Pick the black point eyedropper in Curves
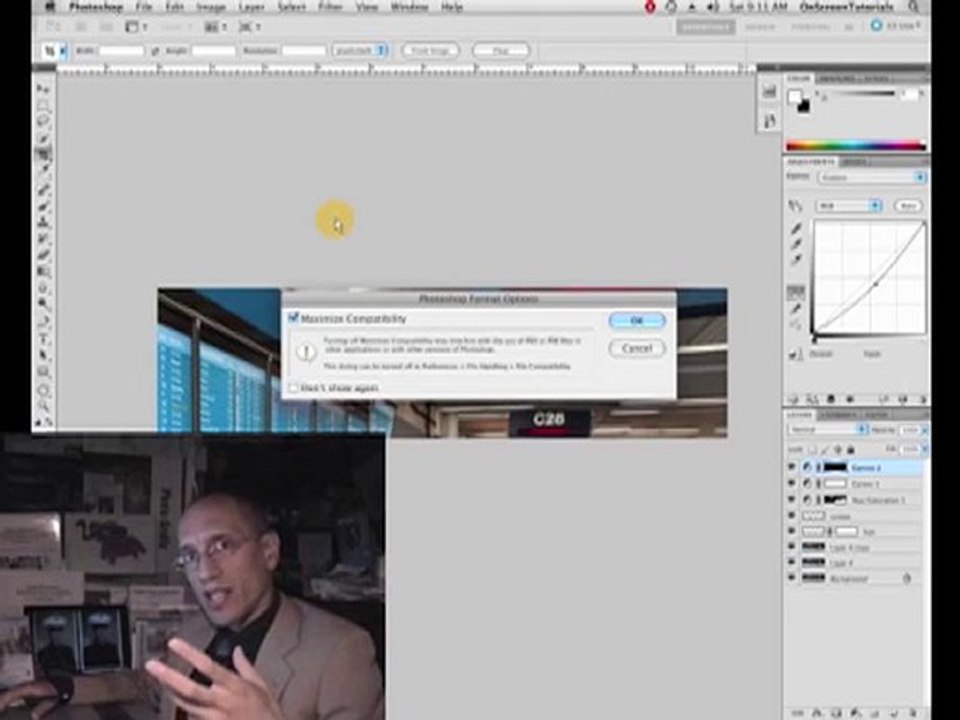 [x=796, y=228]
